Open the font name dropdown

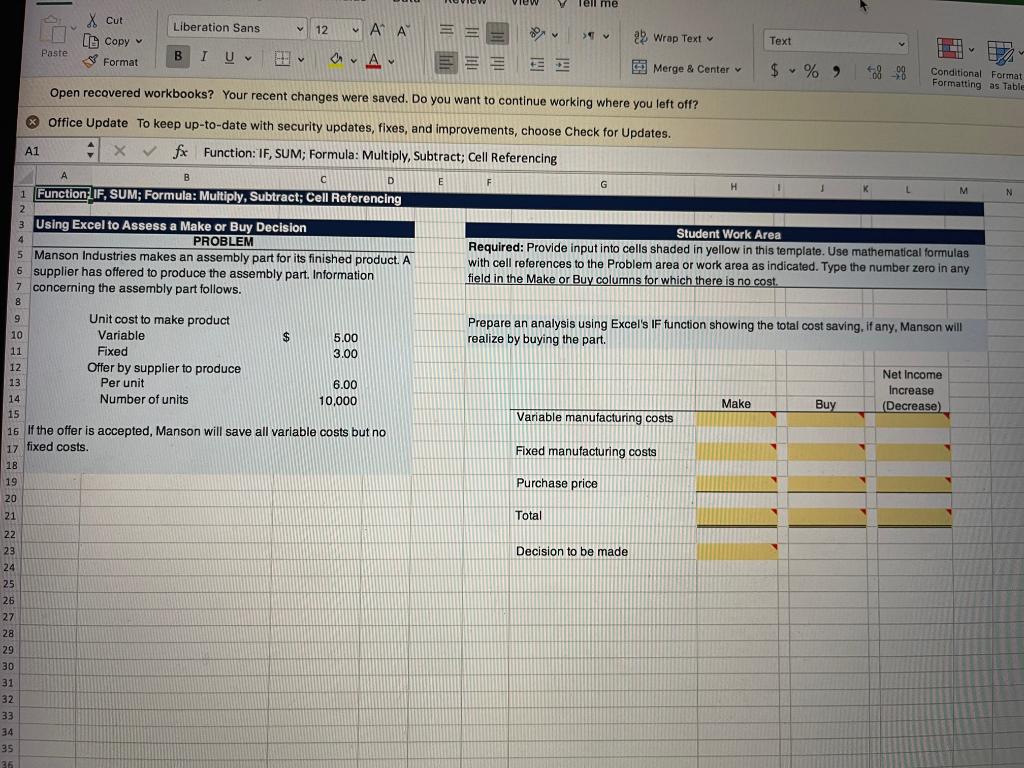pos(236,28)
